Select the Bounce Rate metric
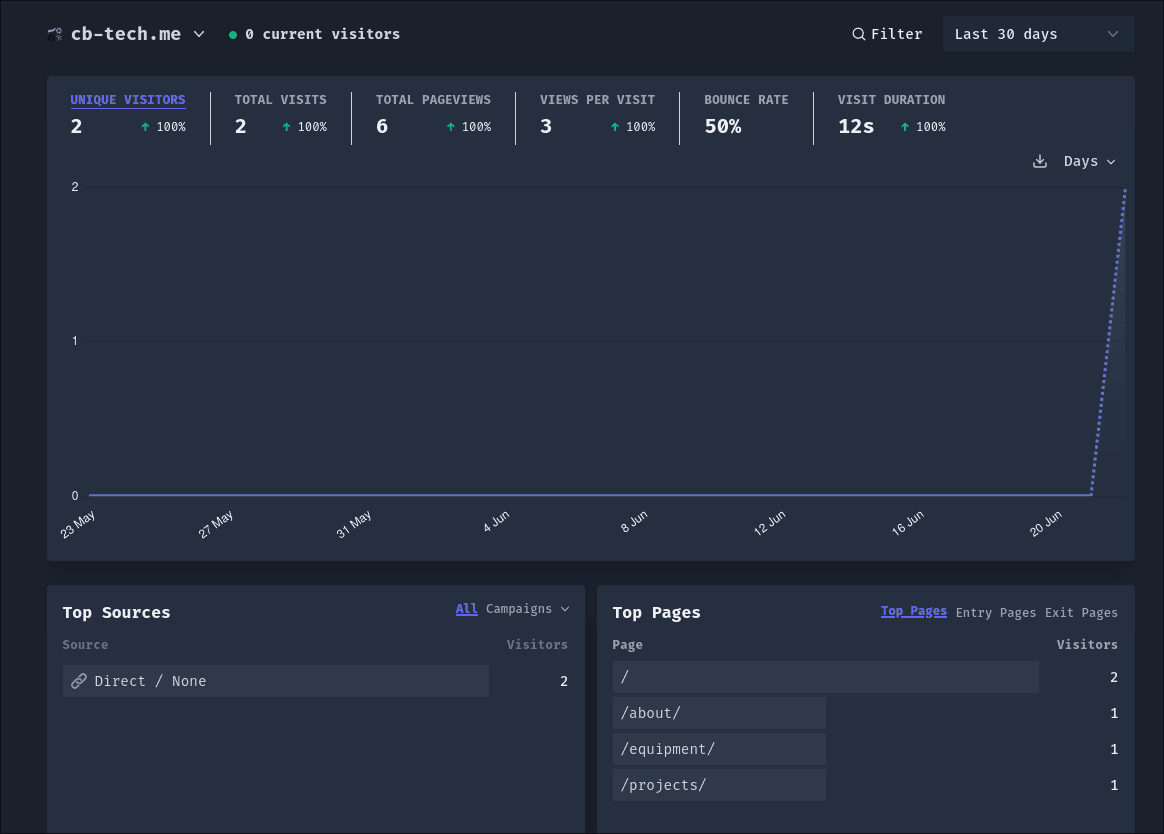 746,100
